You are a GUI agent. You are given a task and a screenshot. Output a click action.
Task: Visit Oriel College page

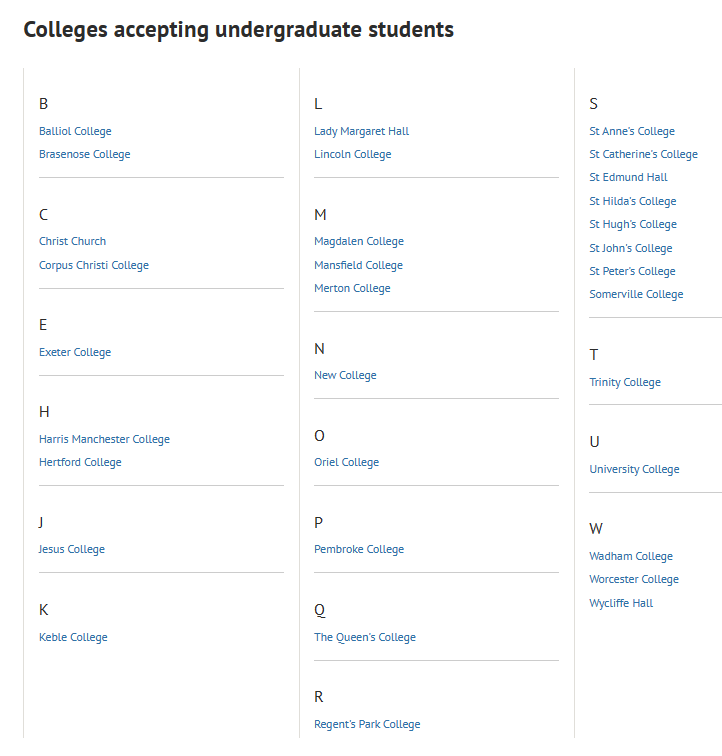tap(346, 462)
